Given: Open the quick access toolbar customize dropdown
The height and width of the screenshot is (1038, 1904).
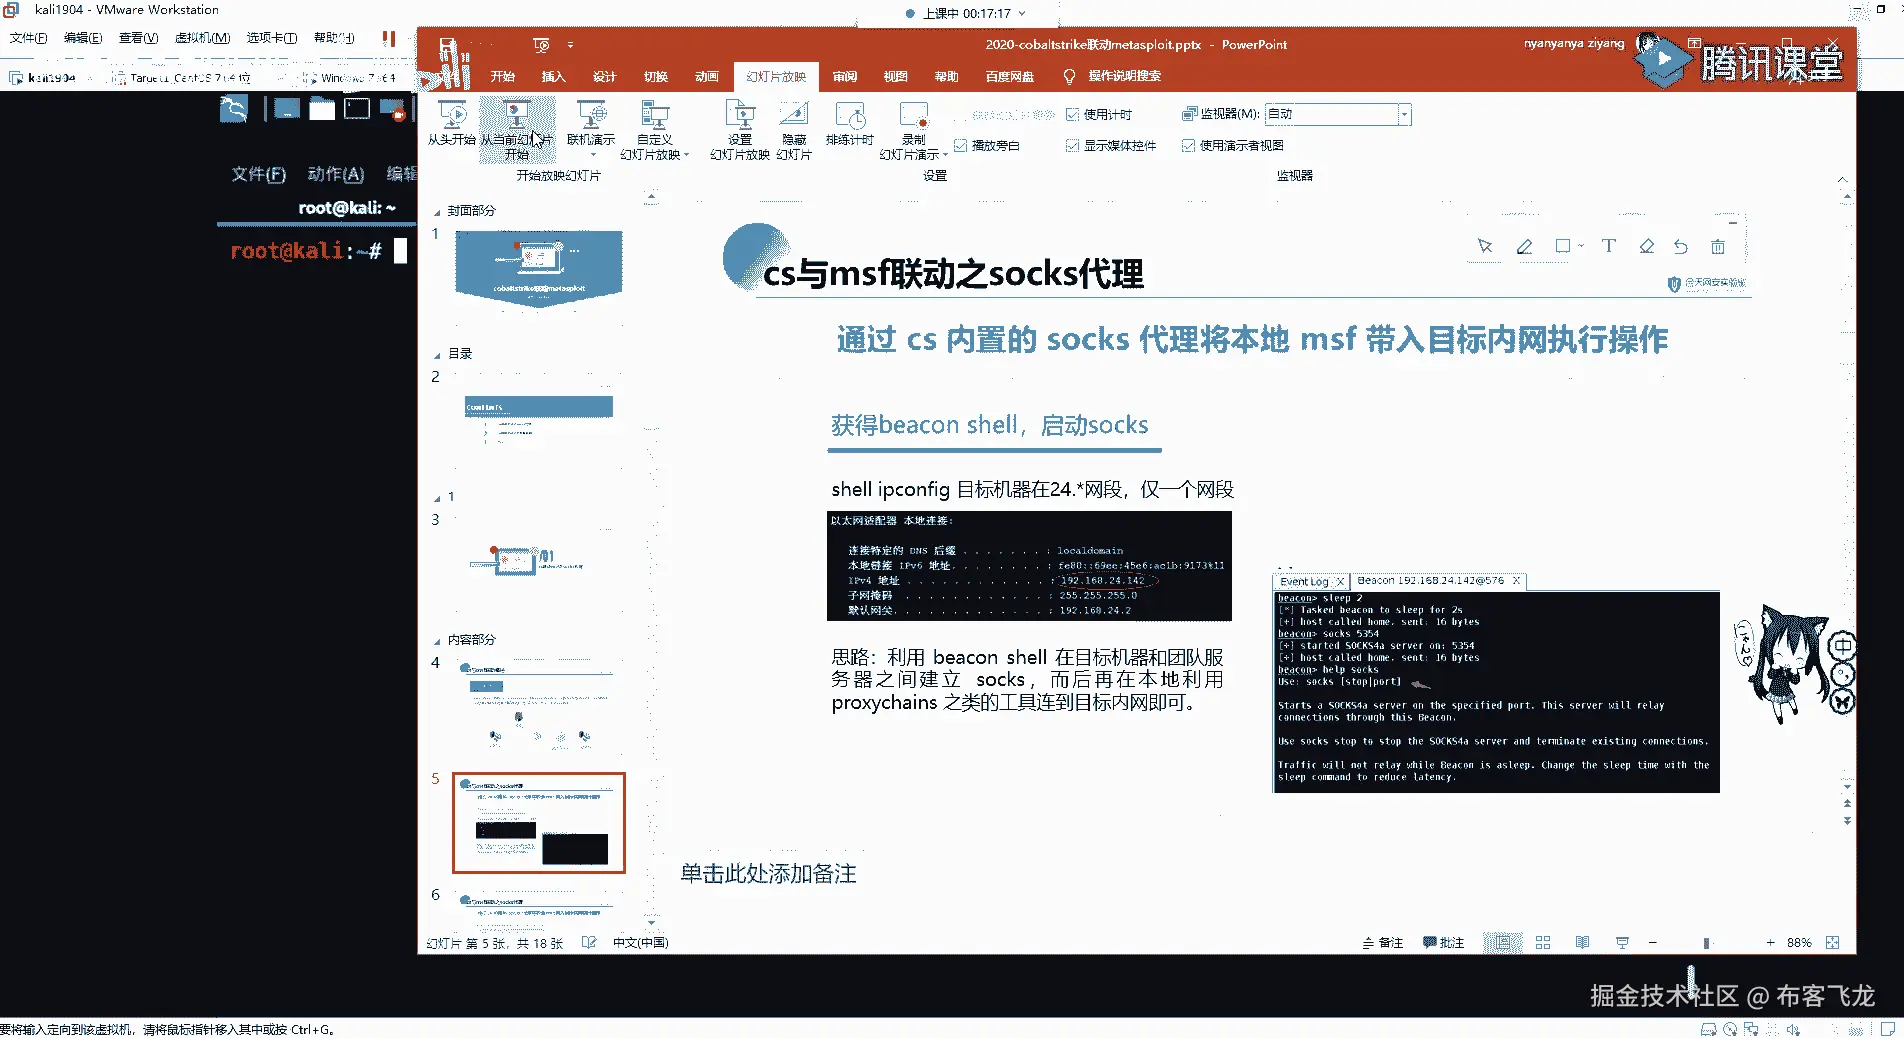Looking at the screenshot, I should click(x=571, y=45).
